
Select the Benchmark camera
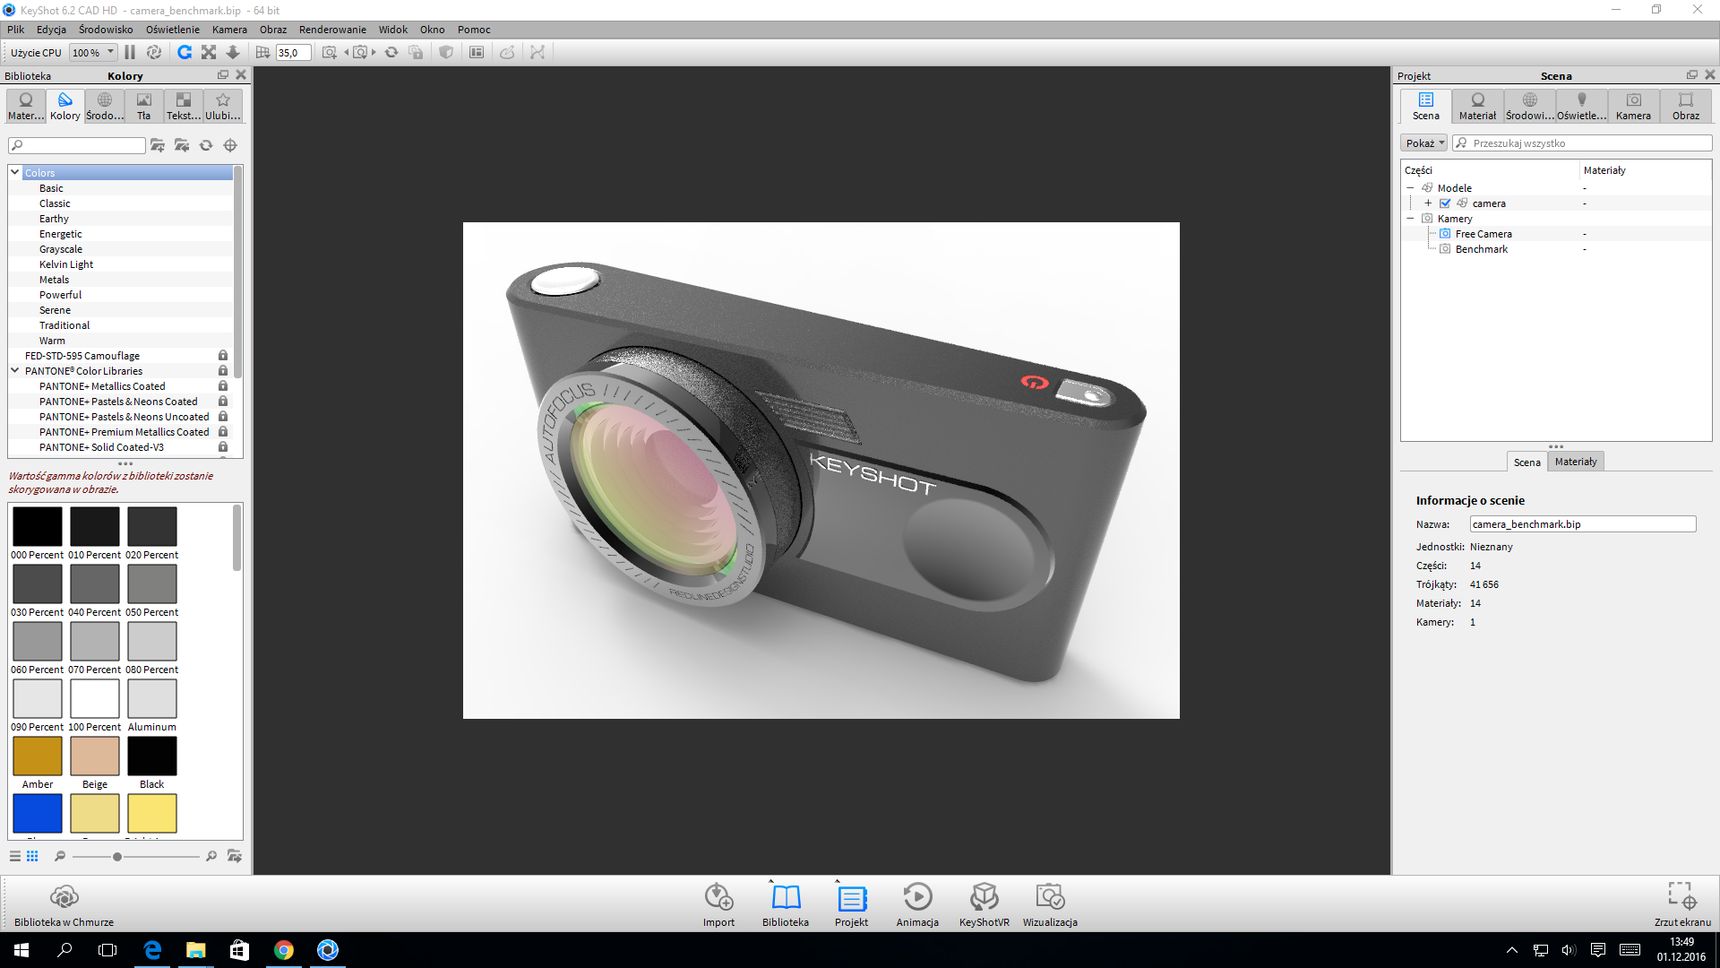(1481, 249)
